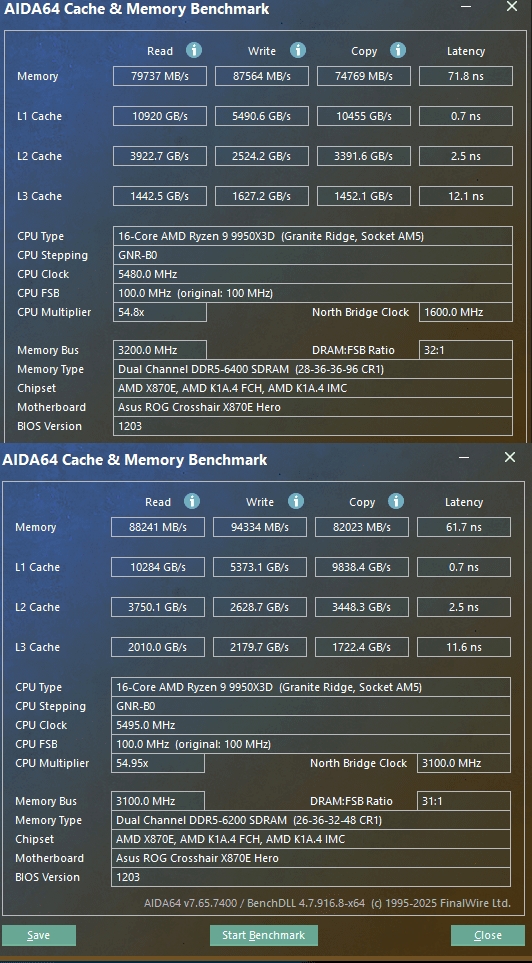The image size is (532, 963).
Task: Click North Bridge Clock 3100.0 MHz
Action: [x=464, y=763]
